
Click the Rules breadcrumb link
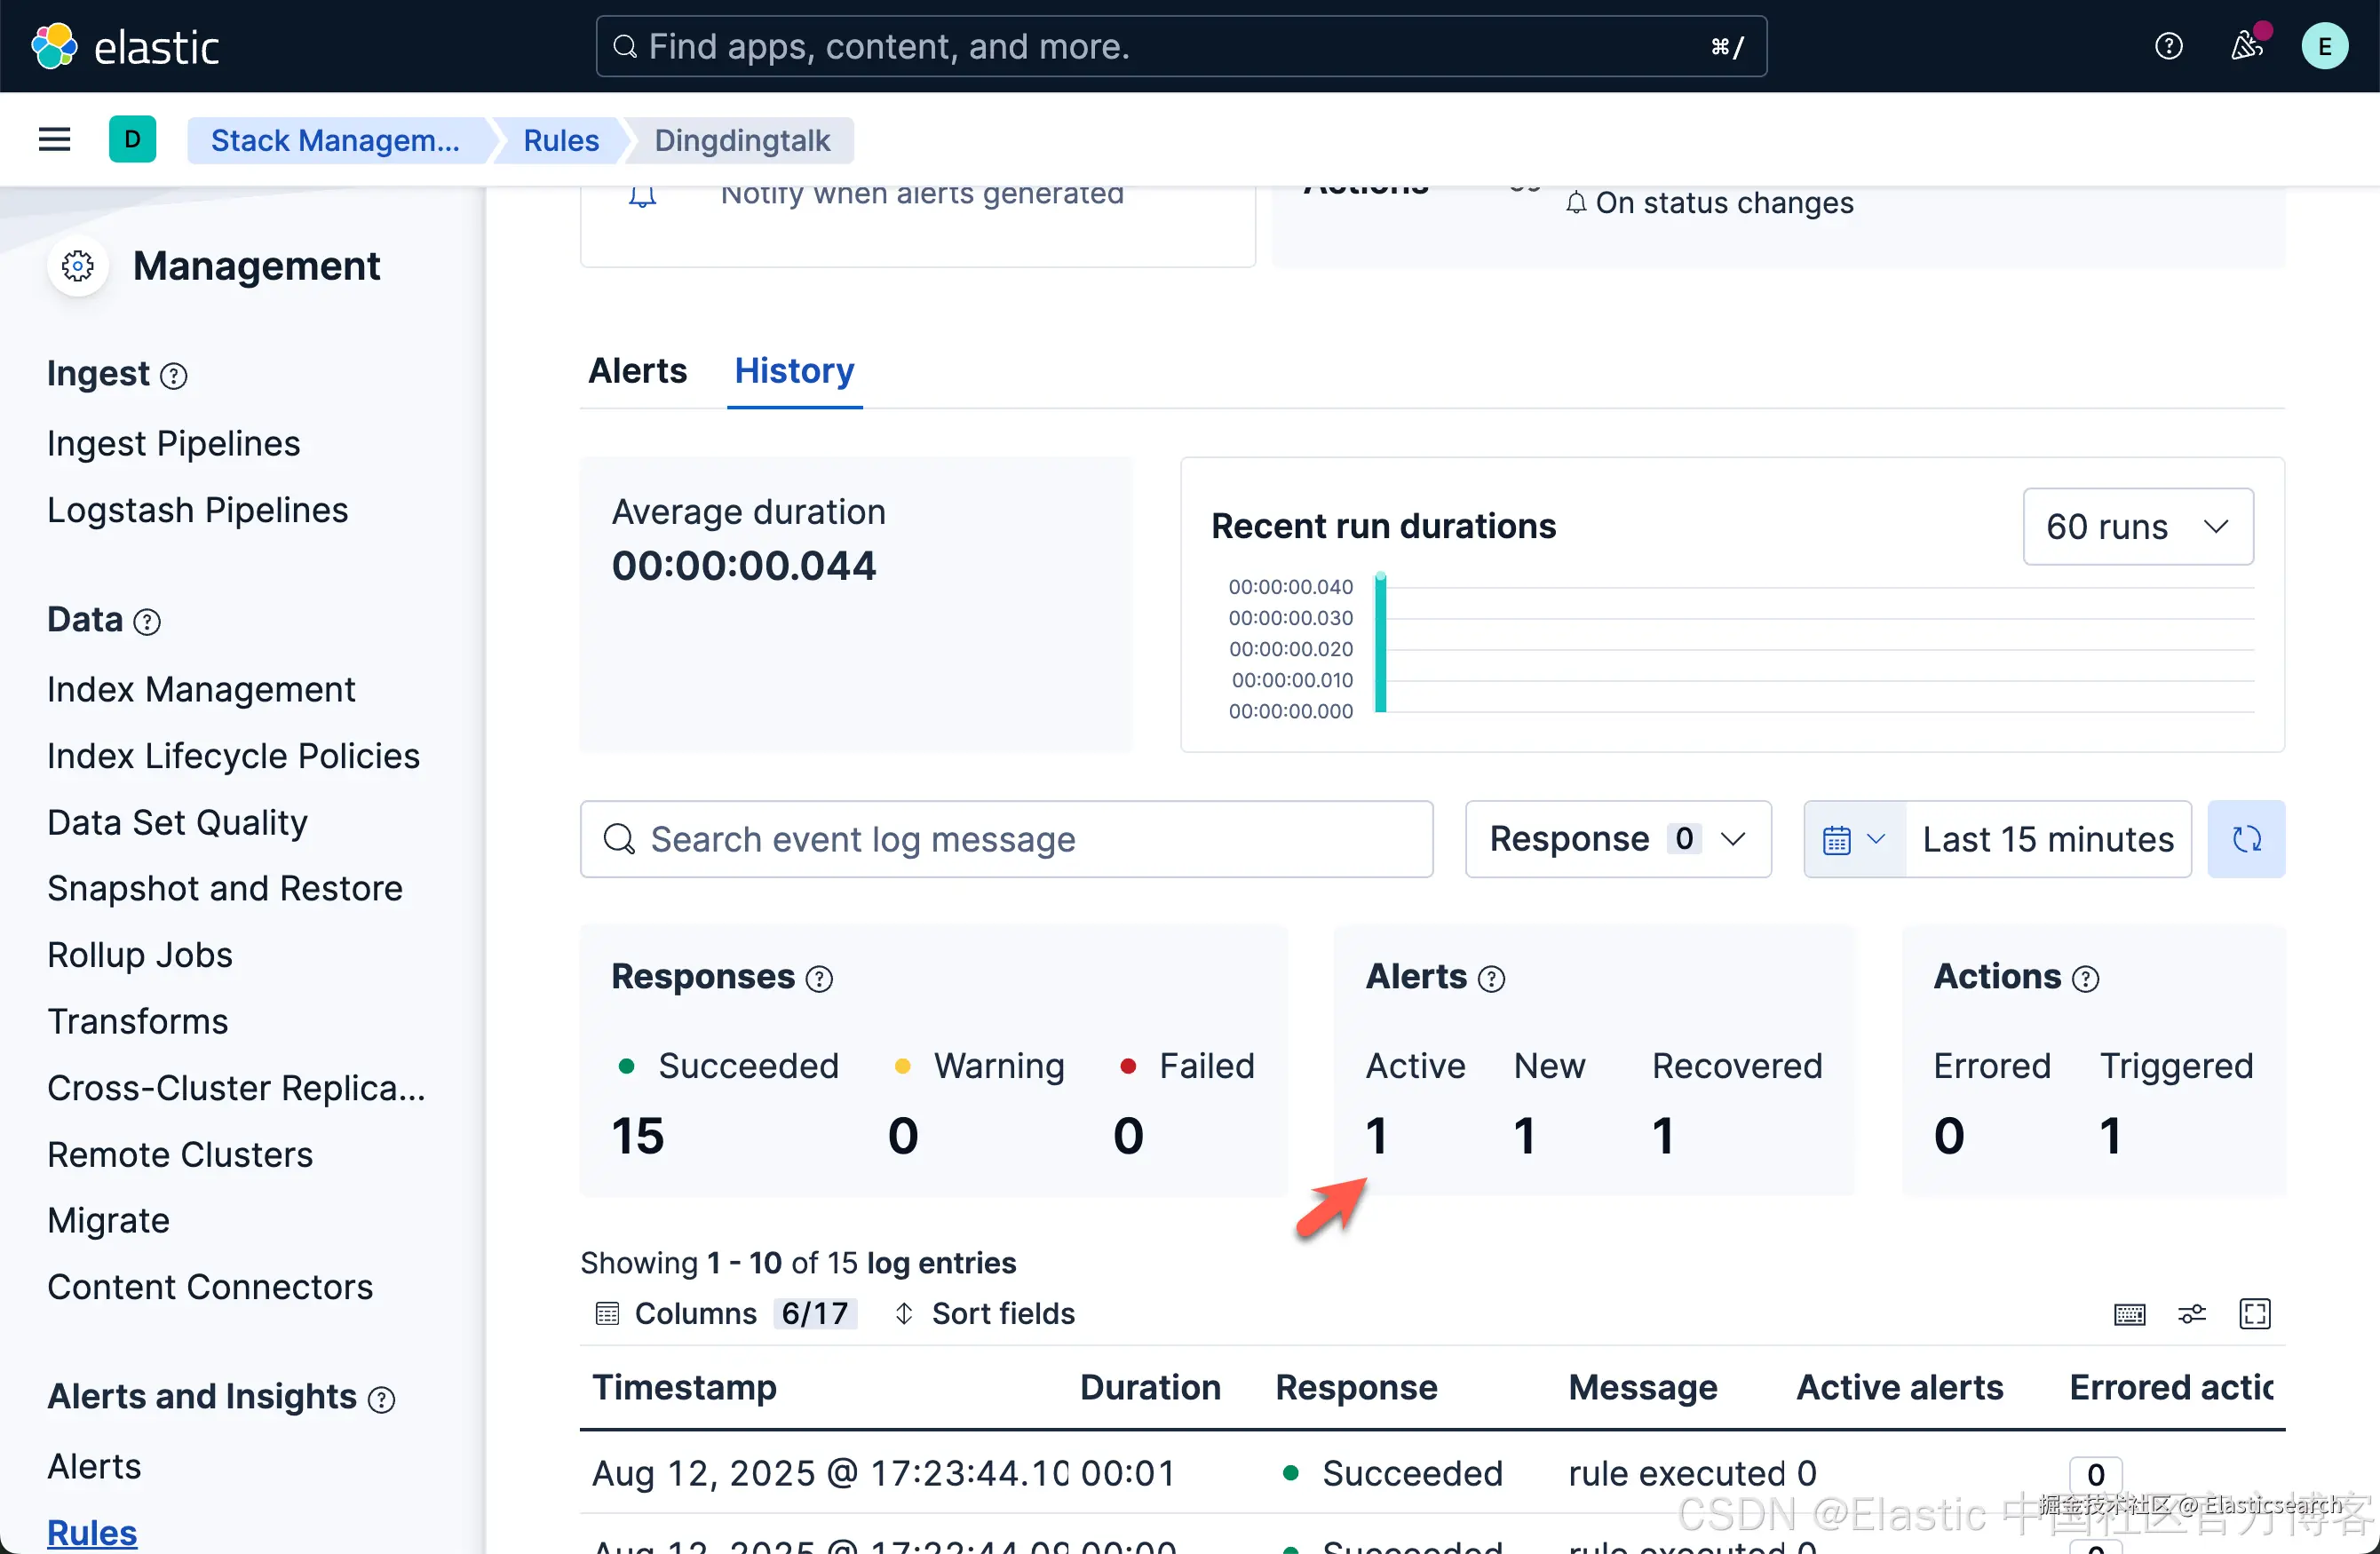561,140
